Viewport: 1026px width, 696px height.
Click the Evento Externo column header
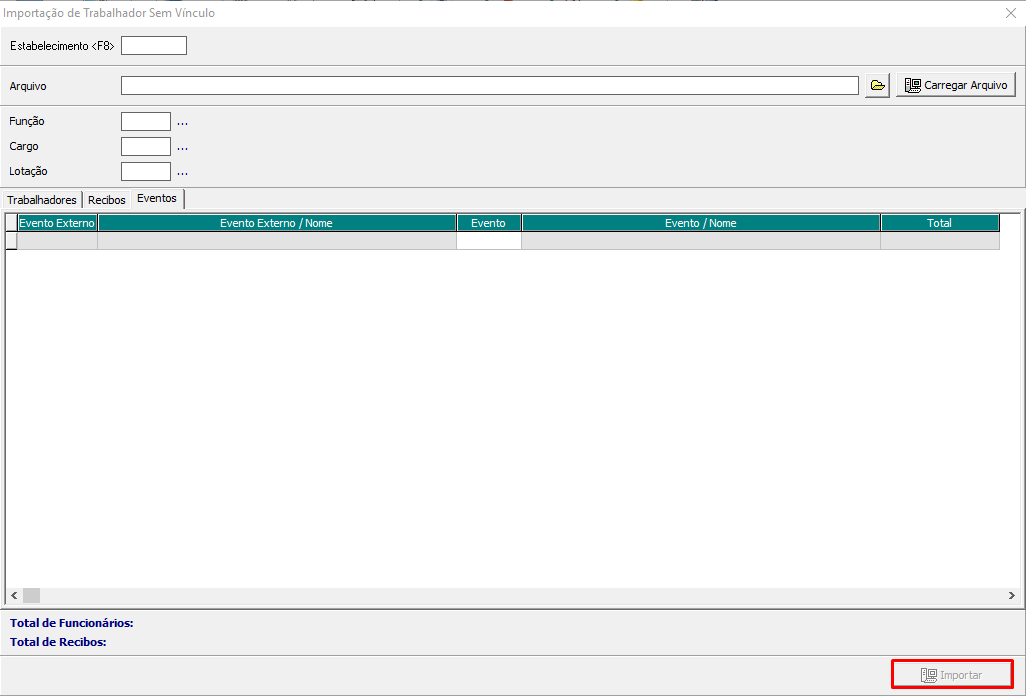click(57, 223)
